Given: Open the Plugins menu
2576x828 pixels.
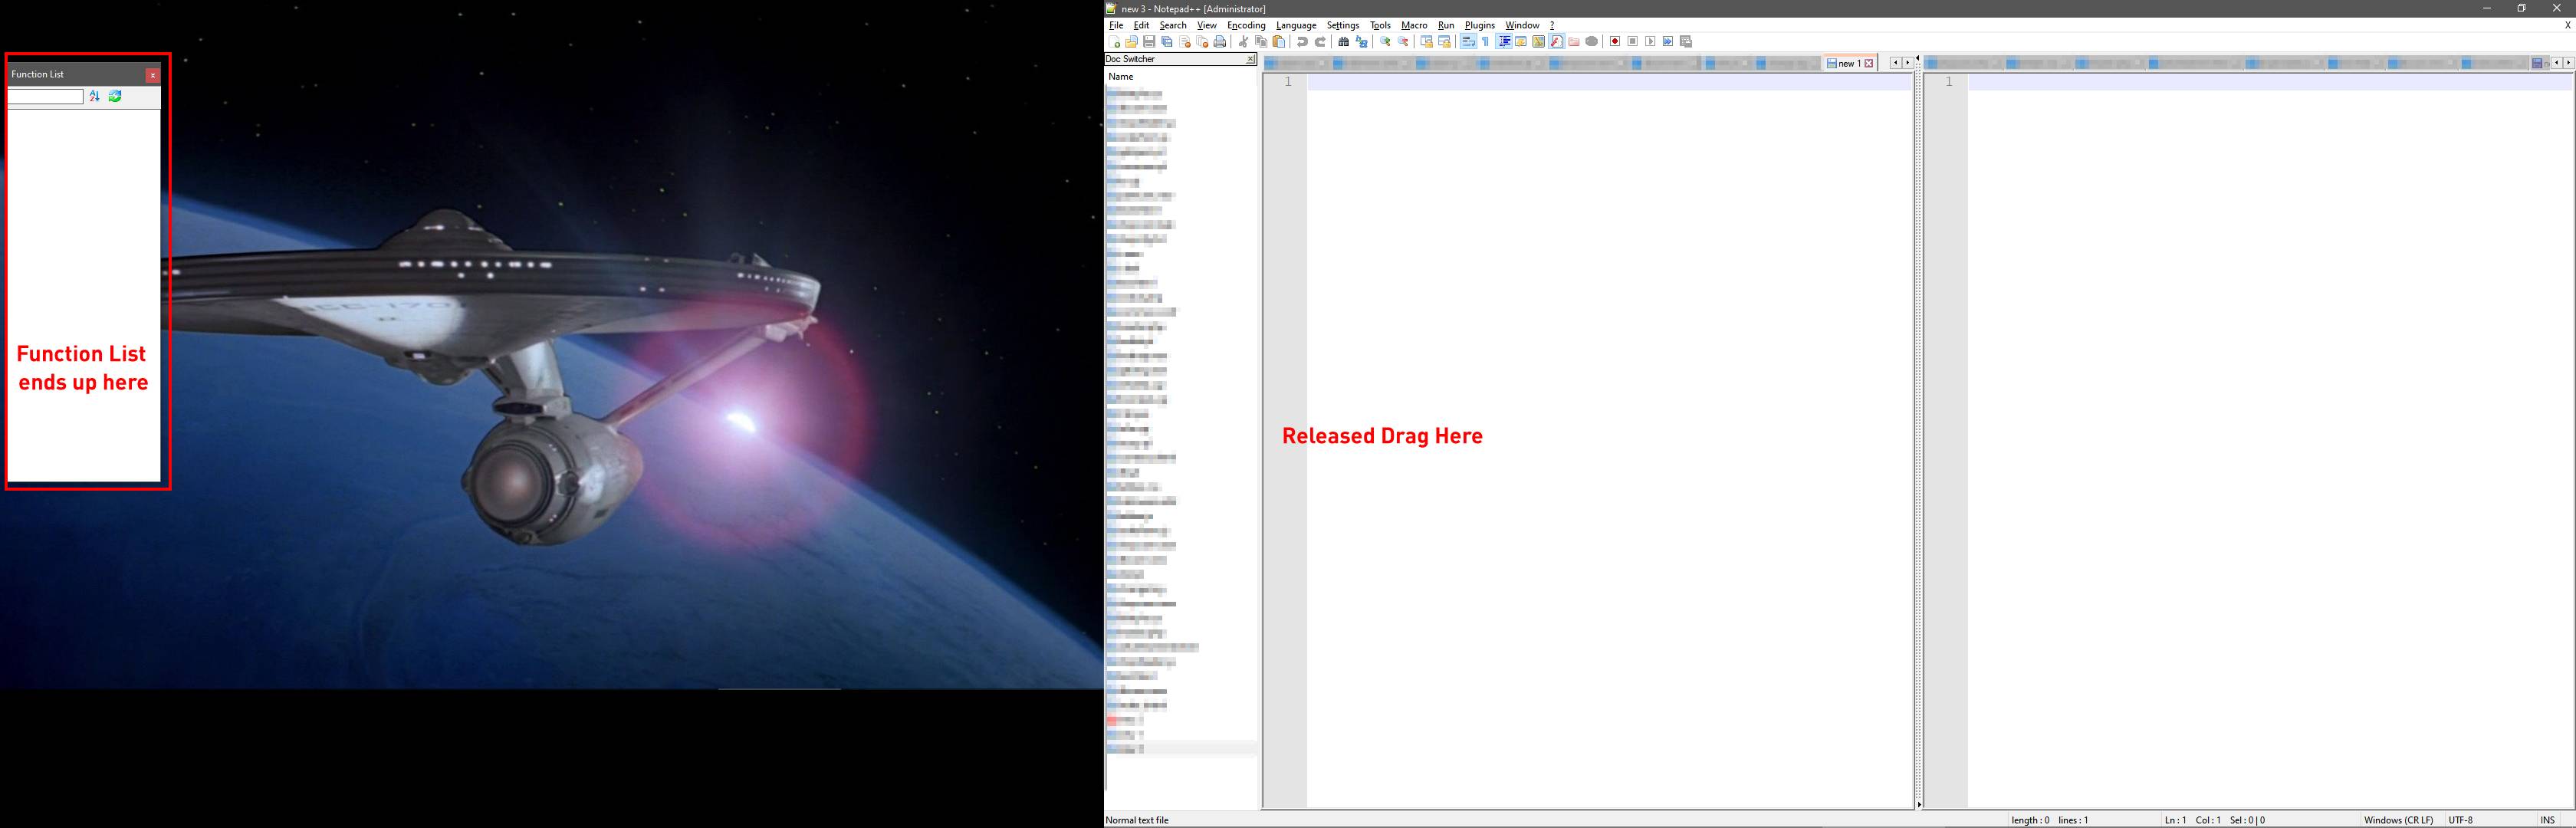Looking at the screenshot, I should click(x=1480, y=25).
